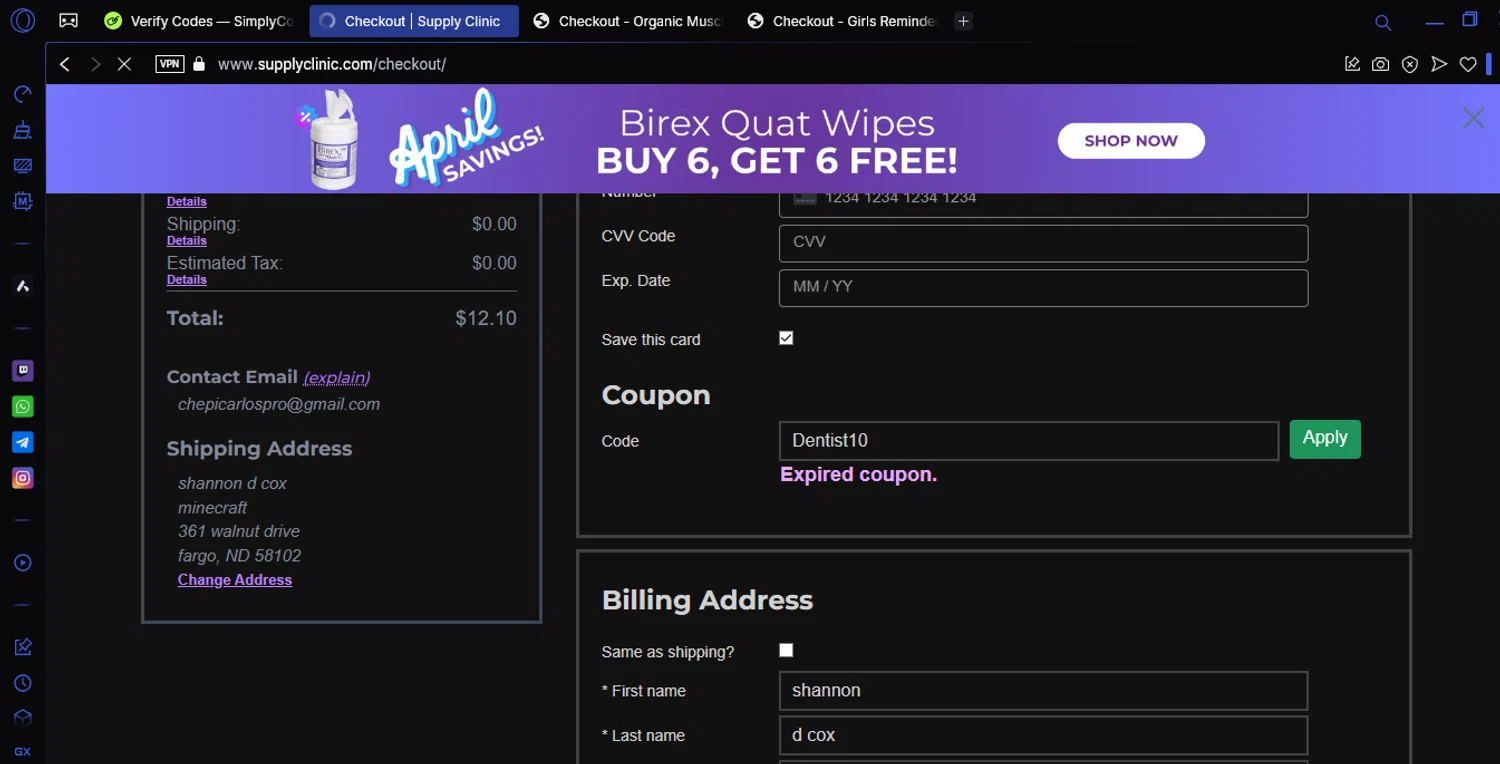Click the GX Corner icon

click(x=23, y=751)
